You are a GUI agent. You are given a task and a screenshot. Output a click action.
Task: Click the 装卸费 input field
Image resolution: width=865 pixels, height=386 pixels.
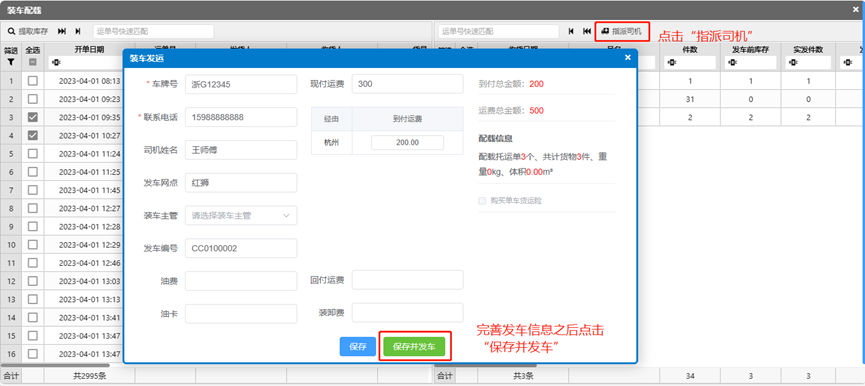[x=408, y=313]
